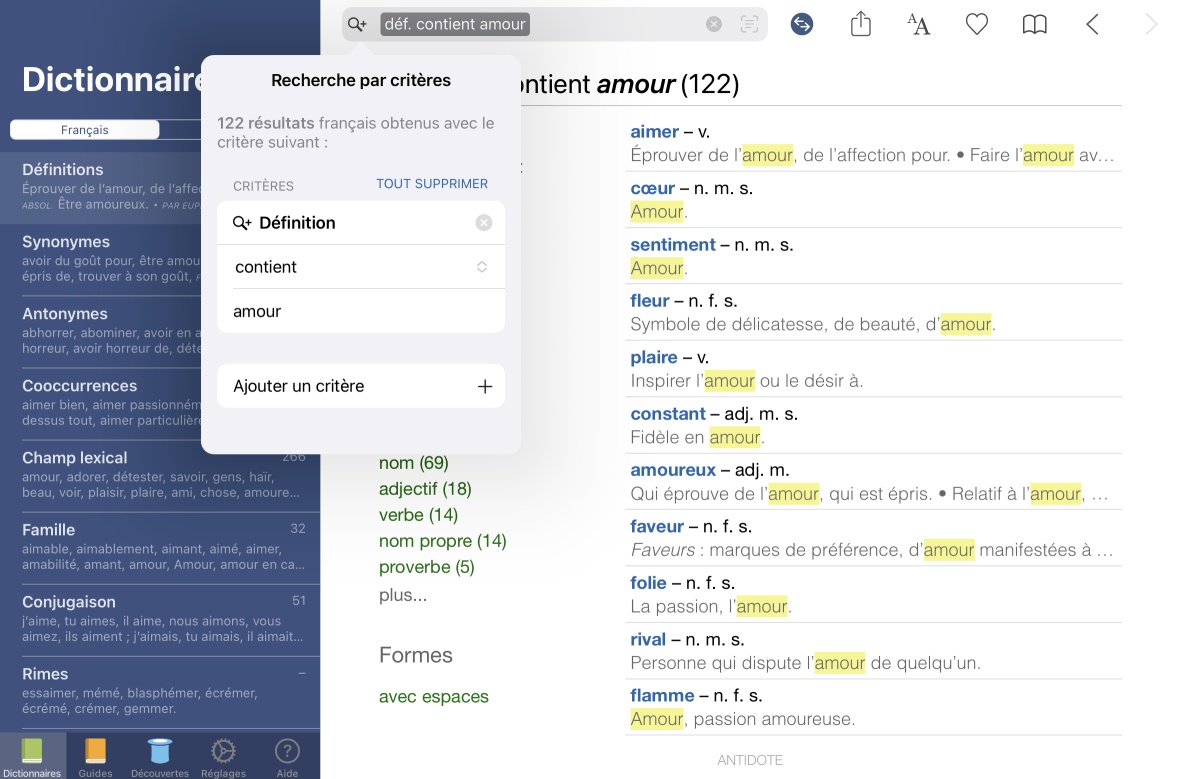Remove the Définition criterion

[484, 223]
